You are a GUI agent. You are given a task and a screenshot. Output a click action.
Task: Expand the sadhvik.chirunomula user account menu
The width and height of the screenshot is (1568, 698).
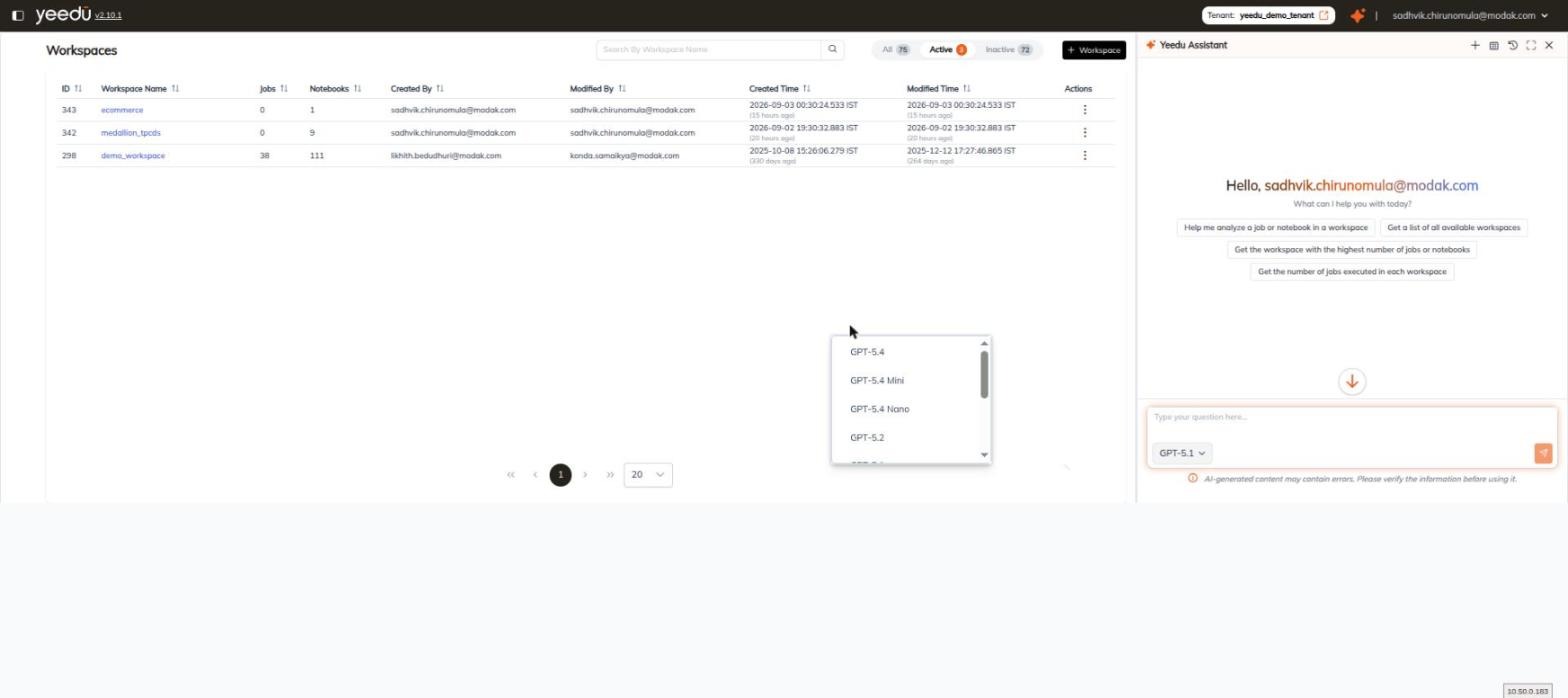pos(1470,15)
